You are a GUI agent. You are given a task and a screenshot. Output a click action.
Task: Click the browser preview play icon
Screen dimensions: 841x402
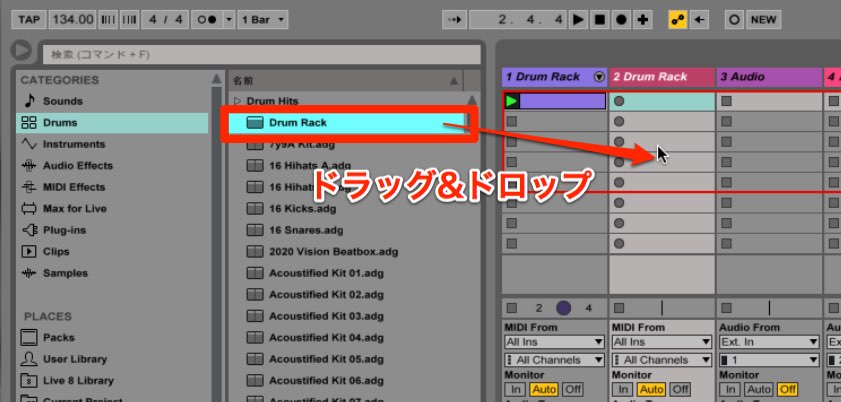pyautogui.click(x=22, y=51)
